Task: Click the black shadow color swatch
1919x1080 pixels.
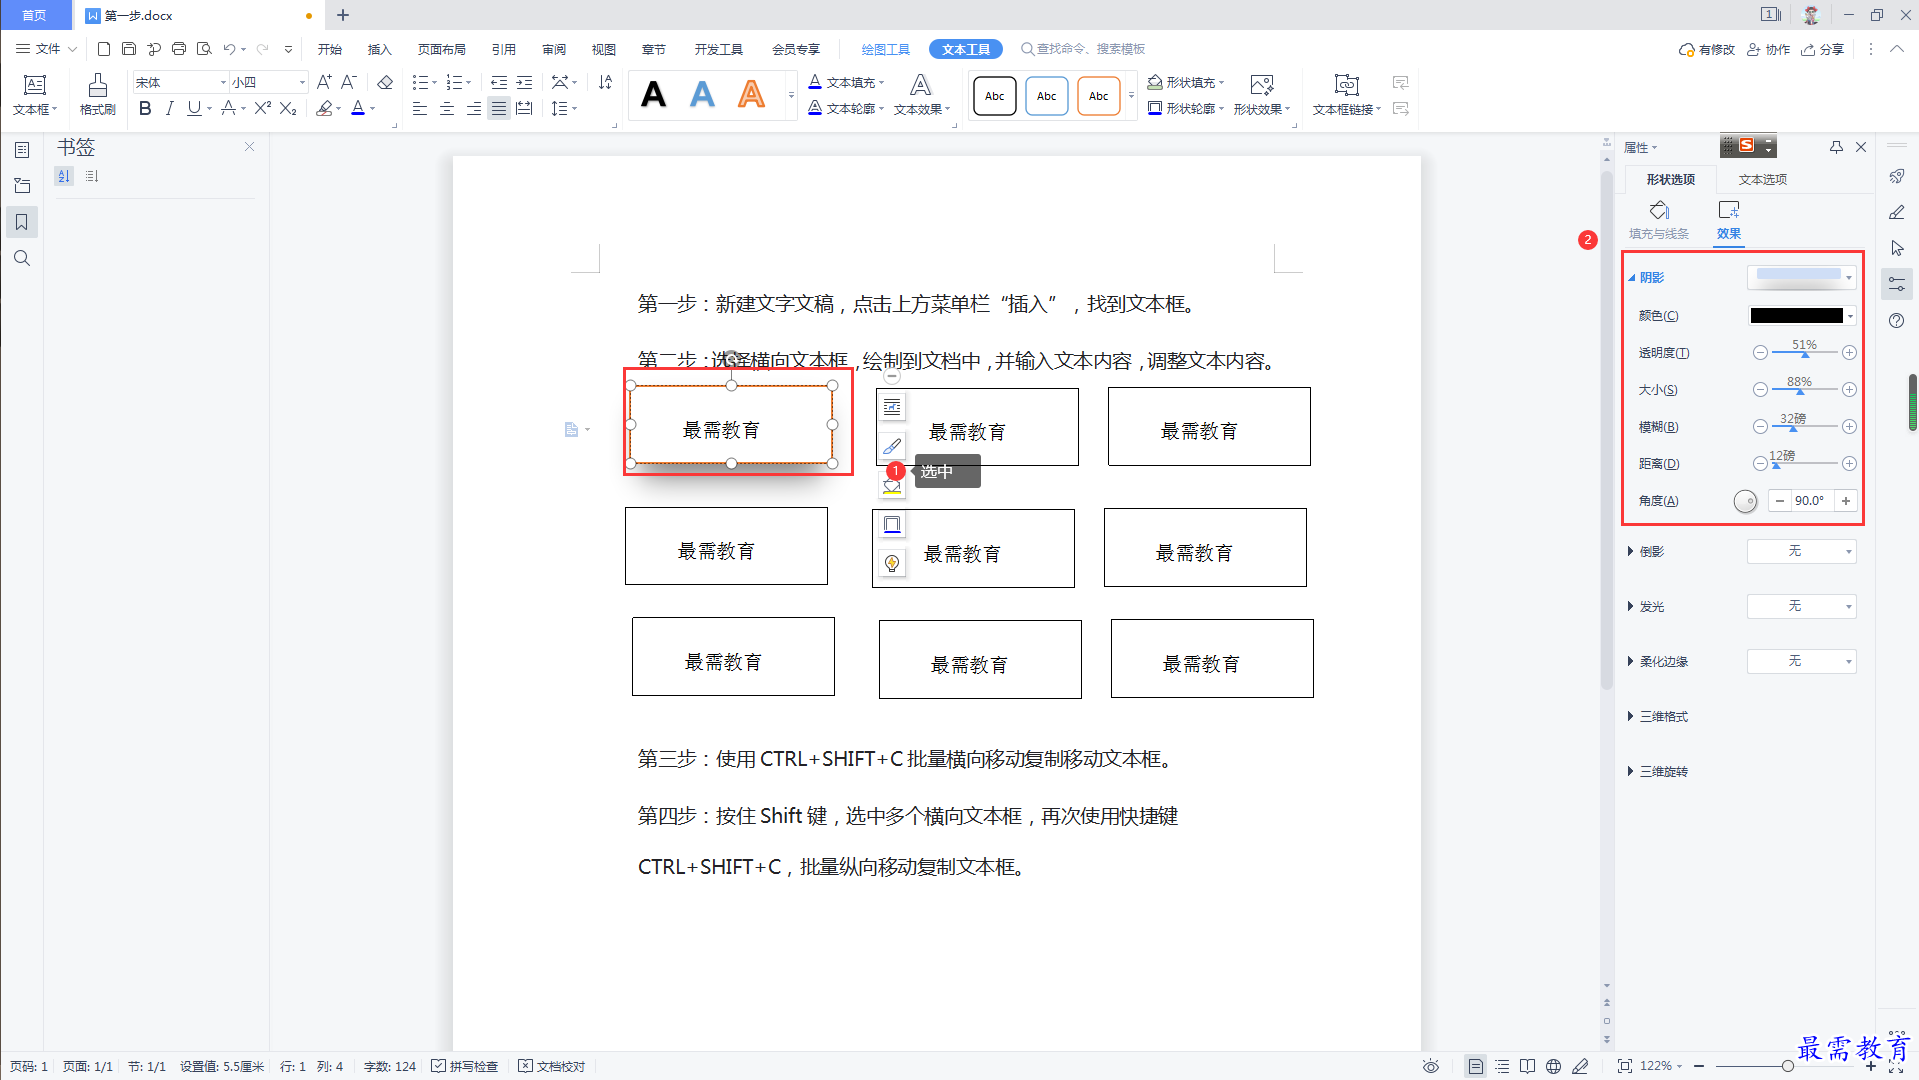Action: (1796, 316)
